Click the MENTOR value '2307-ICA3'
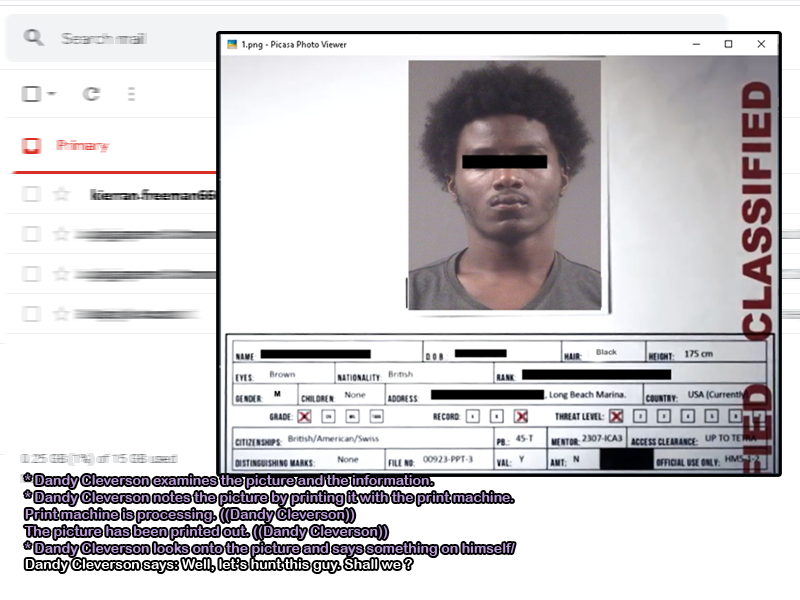Screen dimensions: 800x600 click(x=602, y=438)
